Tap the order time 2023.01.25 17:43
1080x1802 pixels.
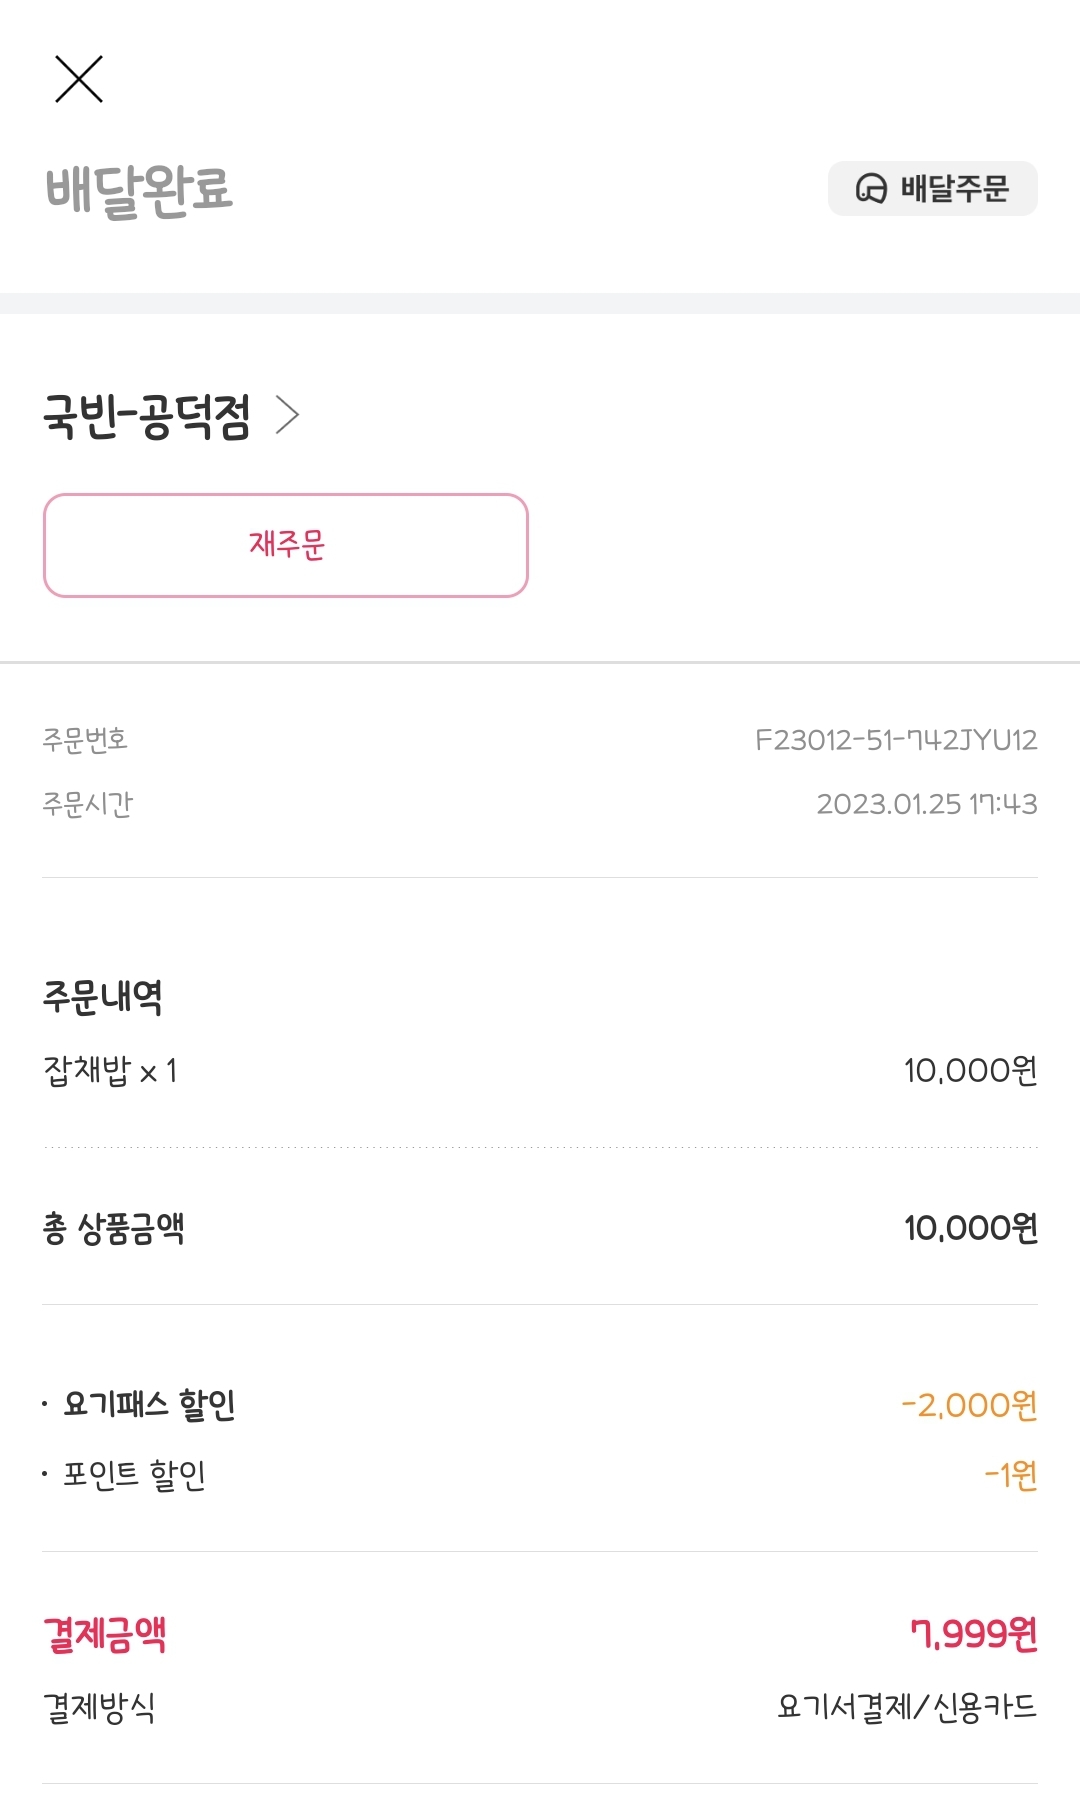(x=926, y=804)
